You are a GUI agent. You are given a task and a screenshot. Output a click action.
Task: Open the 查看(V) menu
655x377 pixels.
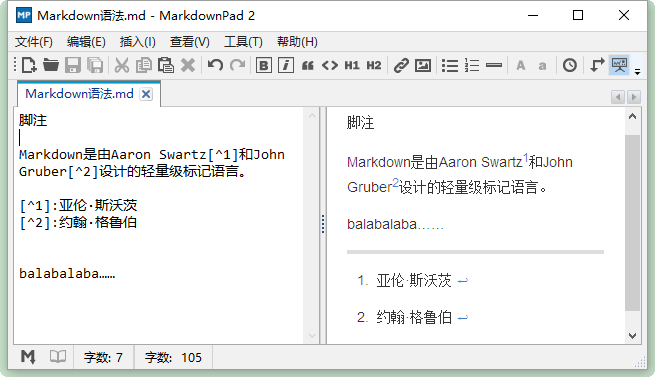(190, 42)
